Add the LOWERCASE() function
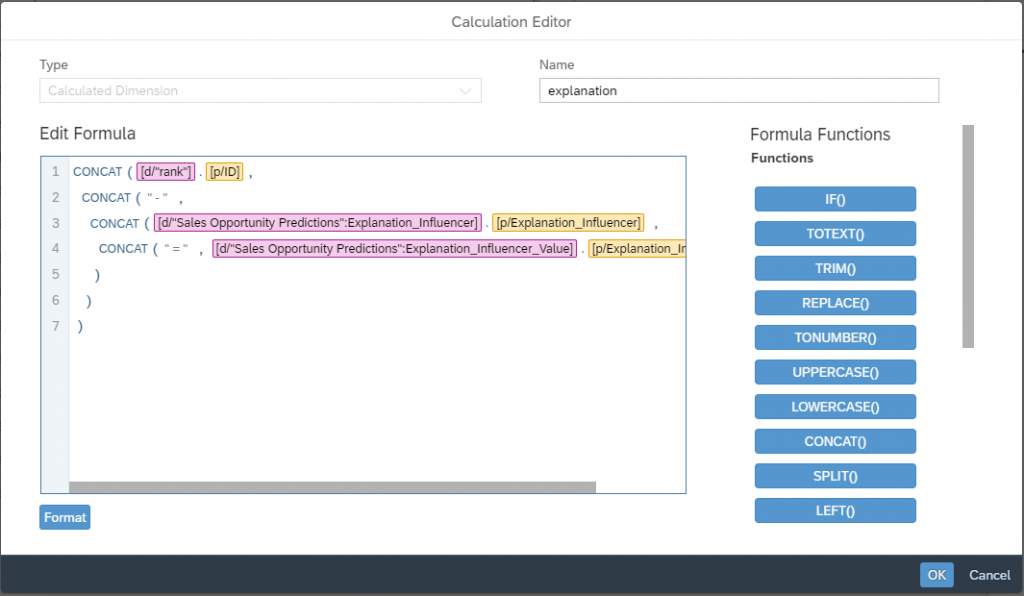The width and height of the screenshot is (1024, 596). [x=835, y=407]
